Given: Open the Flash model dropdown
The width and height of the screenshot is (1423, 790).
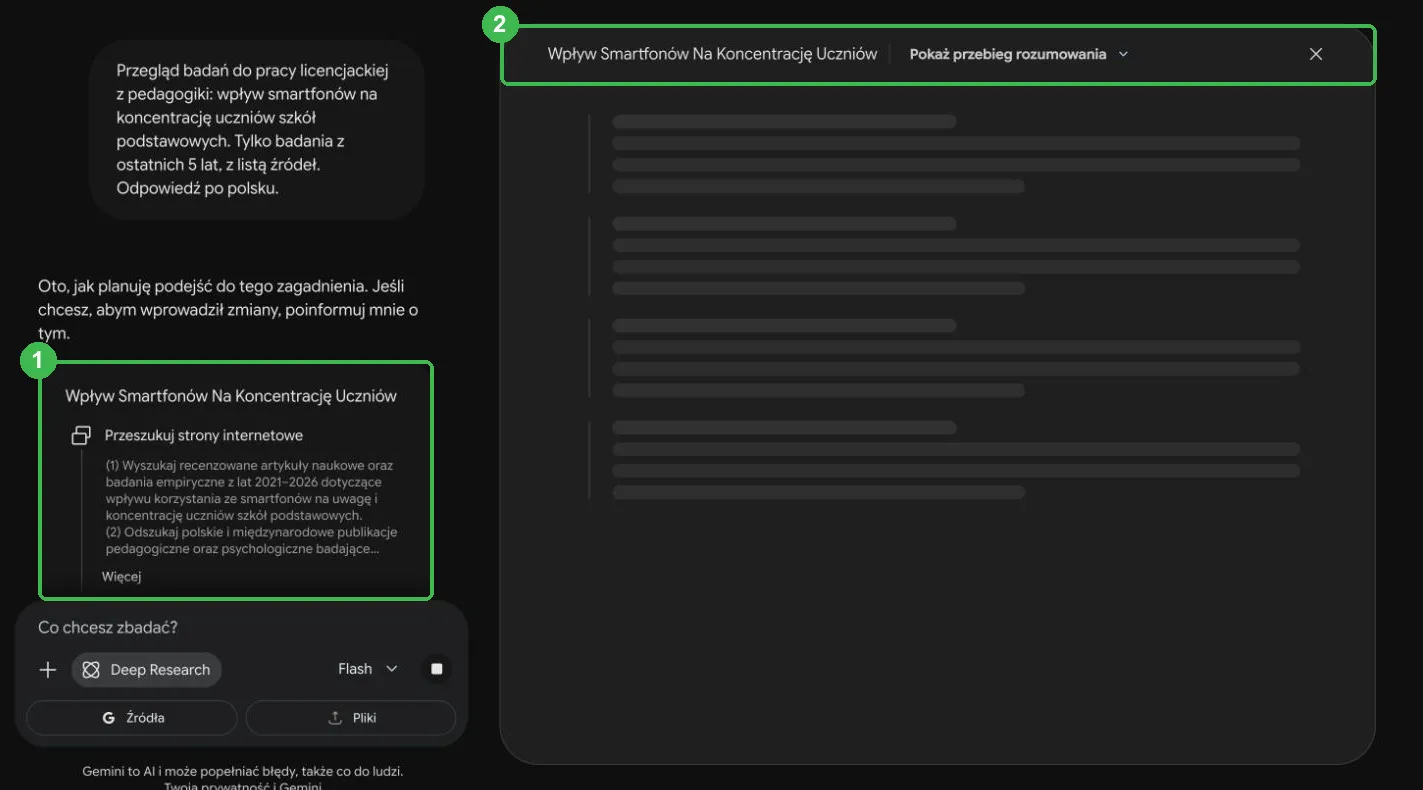Looking at the screenshot, I should pyautogui.click(x=367, y=669).
